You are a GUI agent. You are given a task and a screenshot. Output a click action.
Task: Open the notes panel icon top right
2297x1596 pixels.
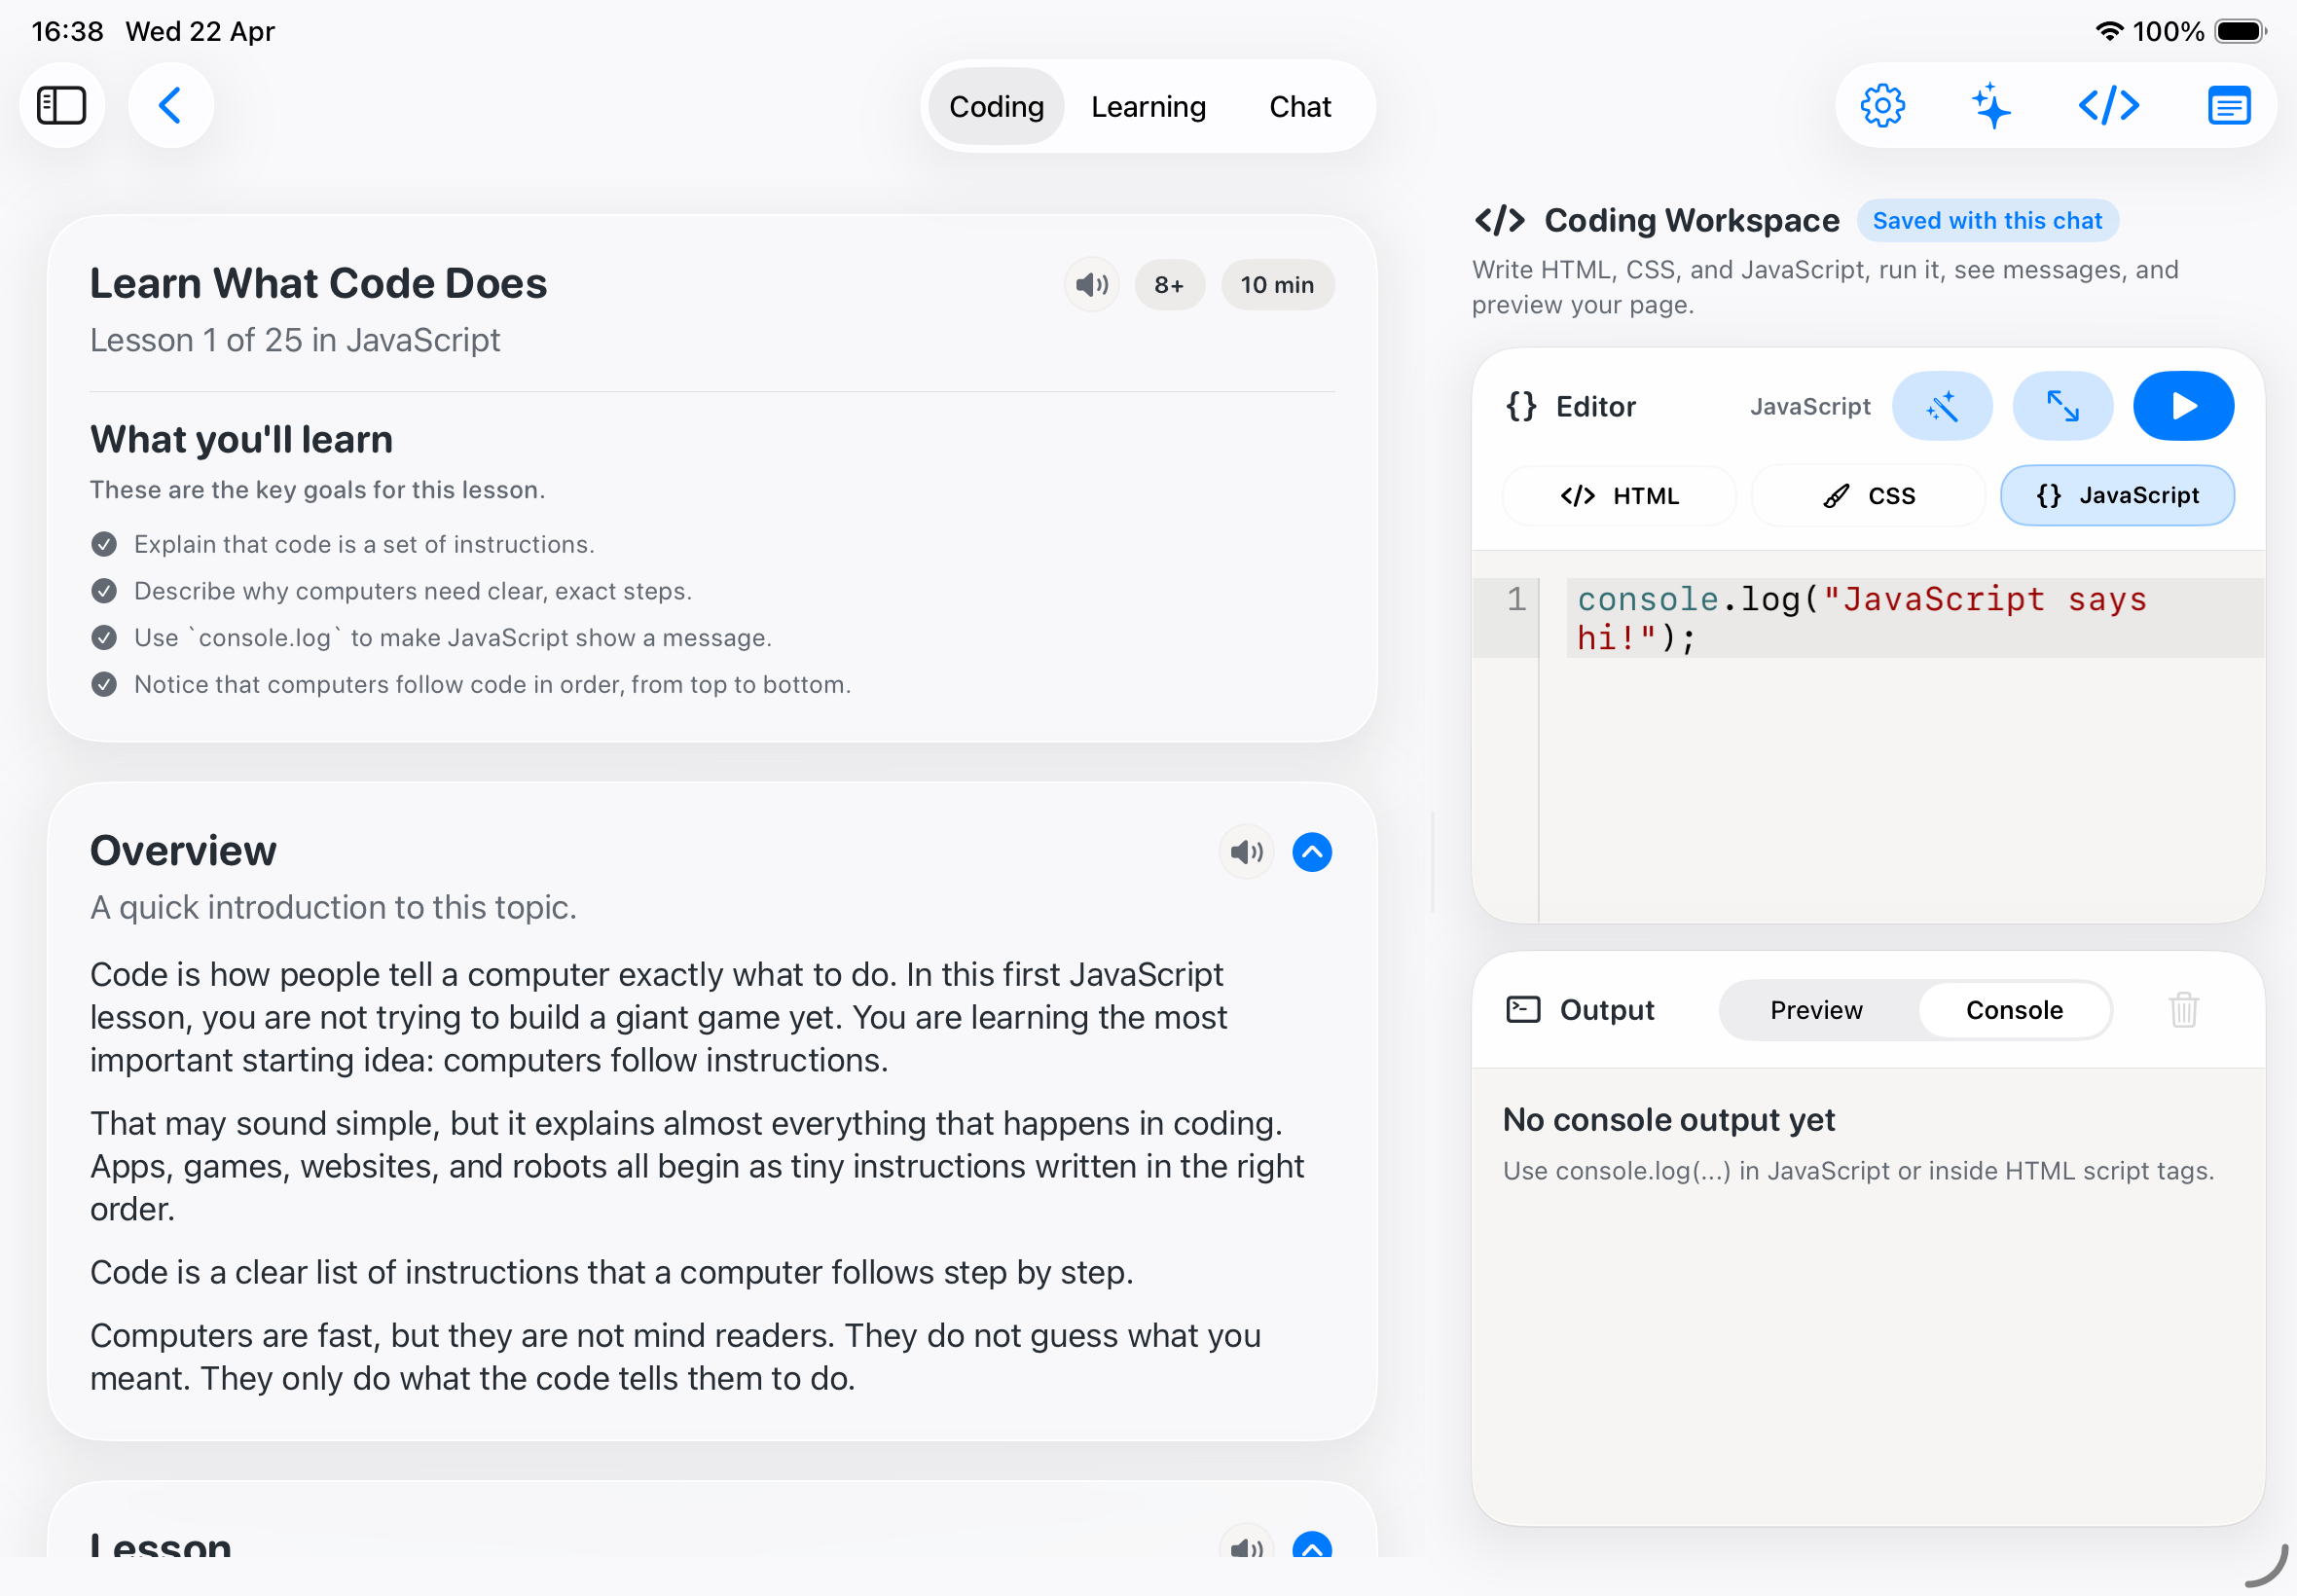point(2228,105)
